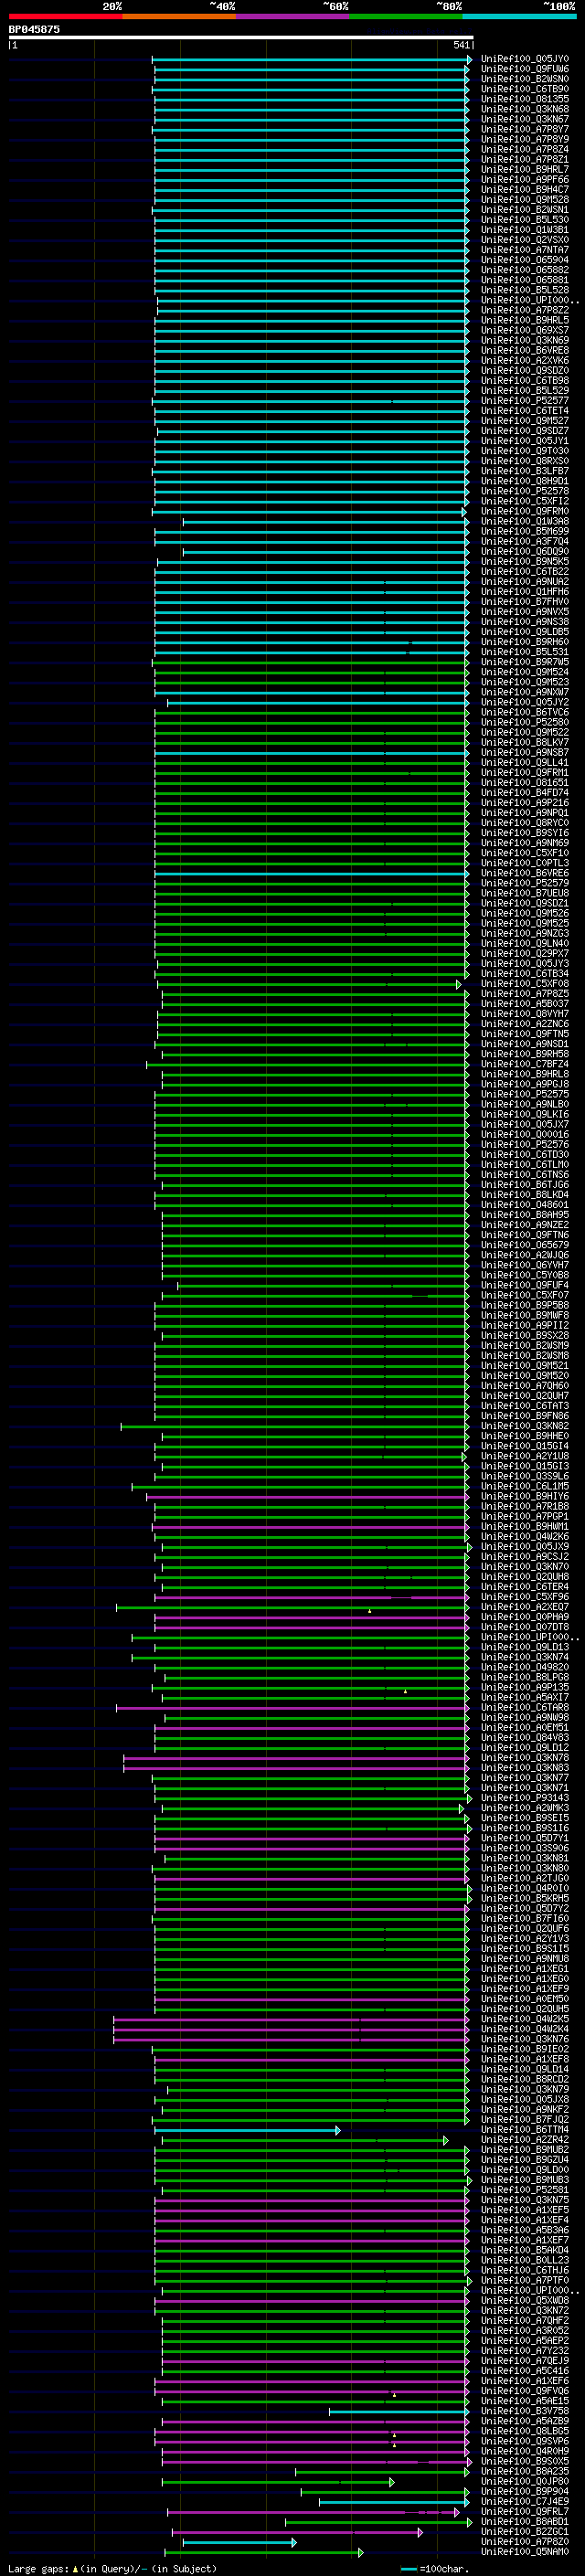Open hit UniRef100_Q9FUW6

click(525, 69)
